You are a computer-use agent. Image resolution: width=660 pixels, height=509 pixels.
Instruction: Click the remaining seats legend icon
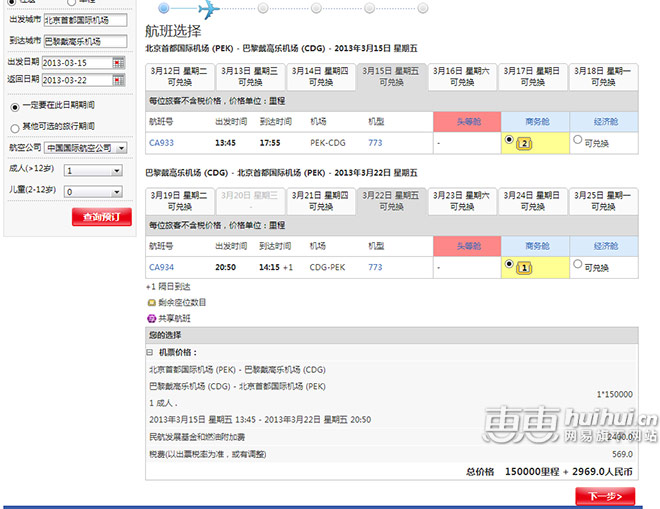pyautogui.click(x=152, y=303)
